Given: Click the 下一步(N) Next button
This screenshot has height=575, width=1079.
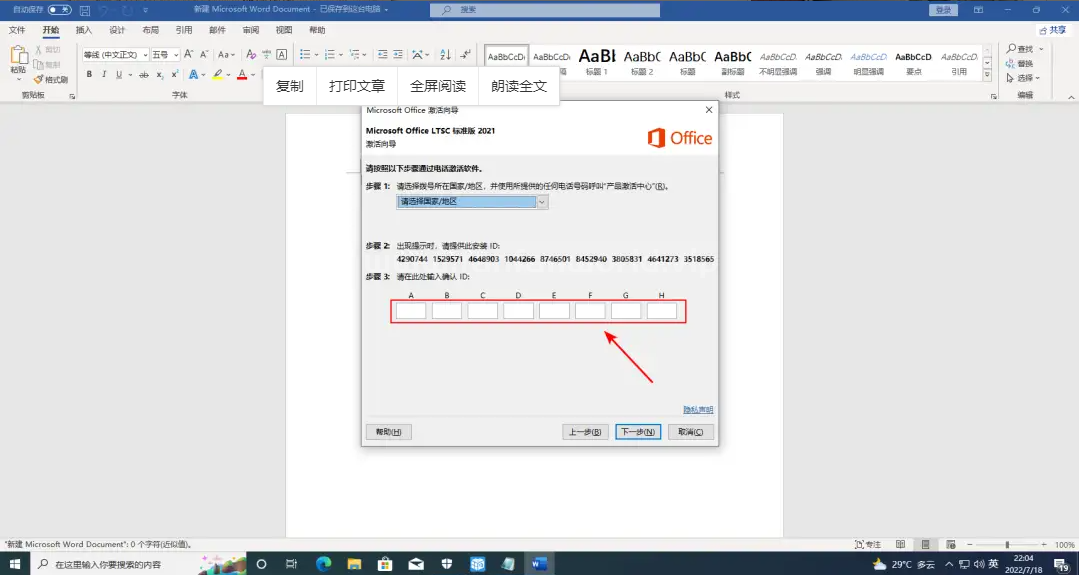Looking at the screenshot, I should (x=638, y=432).
